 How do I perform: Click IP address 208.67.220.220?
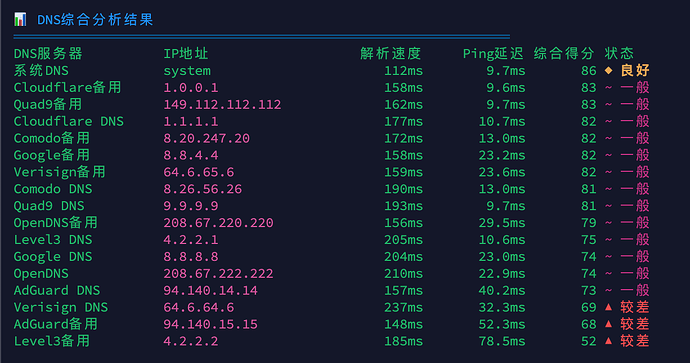219,223
